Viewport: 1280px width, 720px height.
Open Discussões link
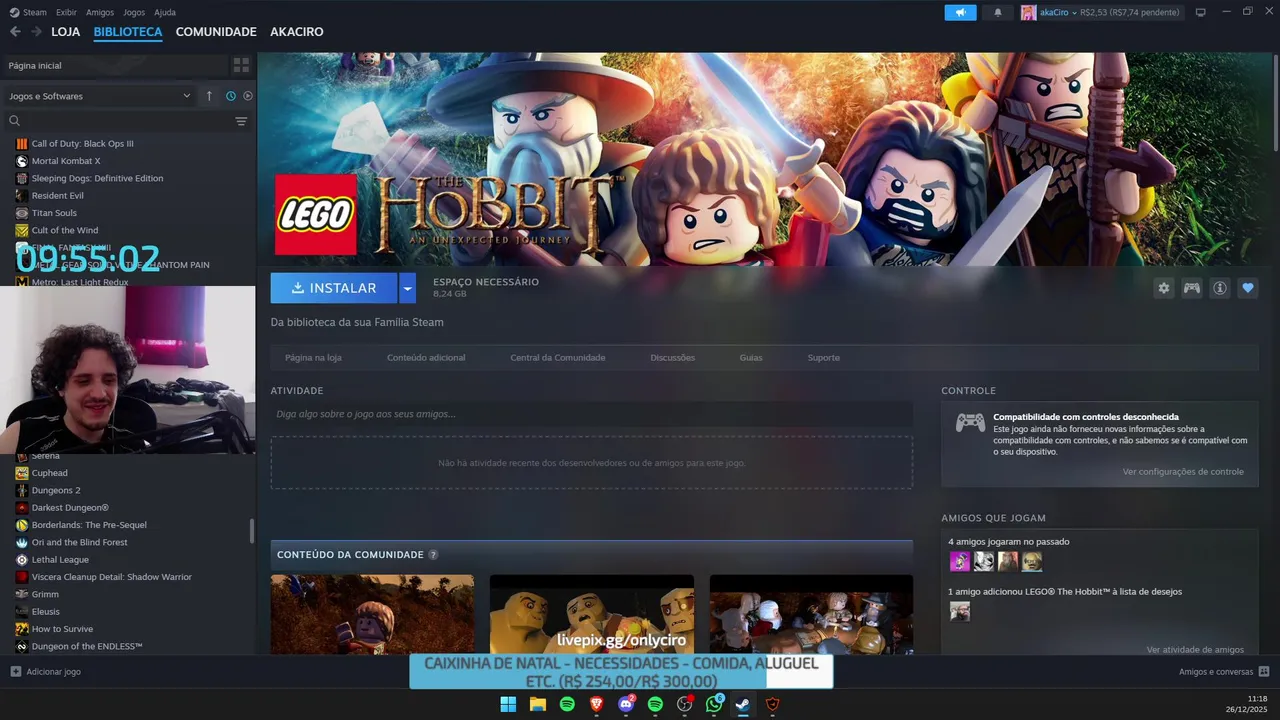click(x=672, y=357)
